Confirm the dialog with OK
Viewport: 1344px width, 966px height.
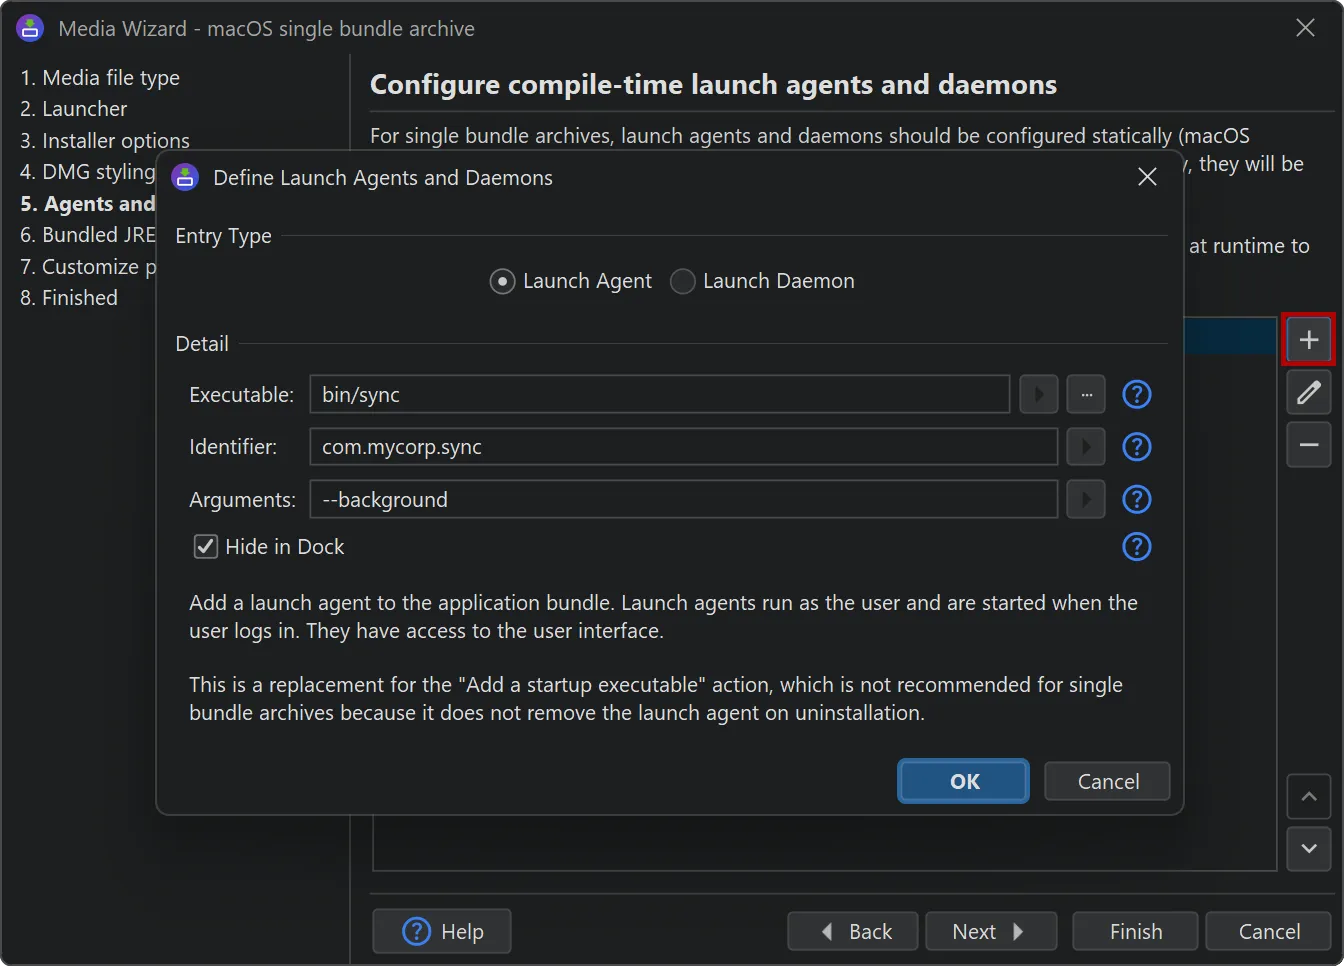(x=963, y=782)
